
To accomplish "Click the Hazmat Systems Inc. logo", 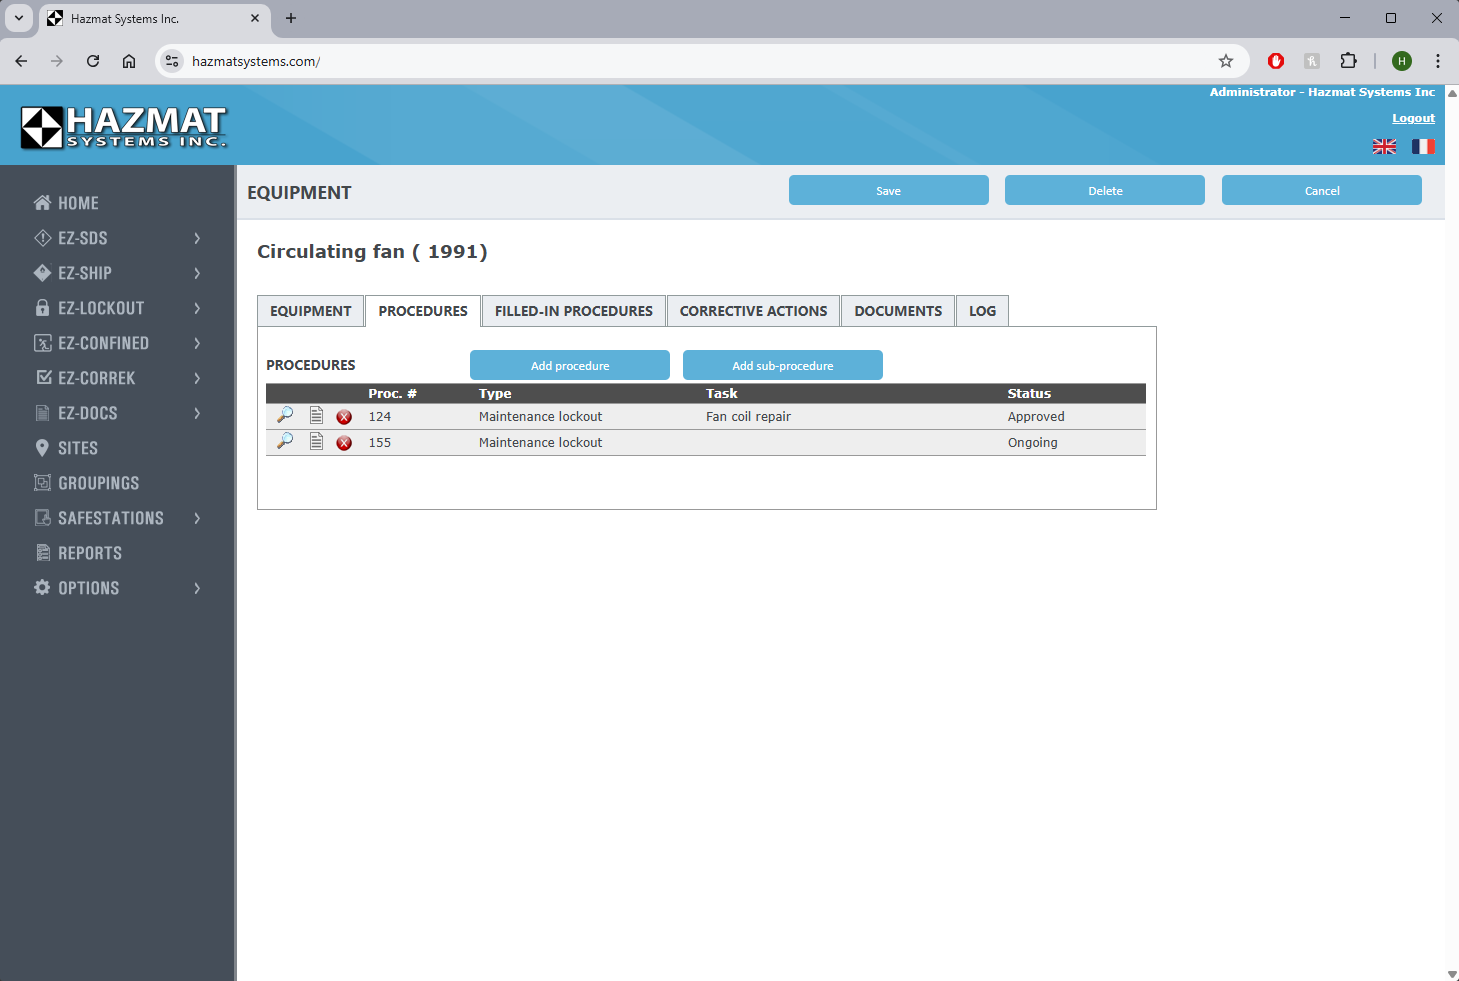I will coord(124,127).
